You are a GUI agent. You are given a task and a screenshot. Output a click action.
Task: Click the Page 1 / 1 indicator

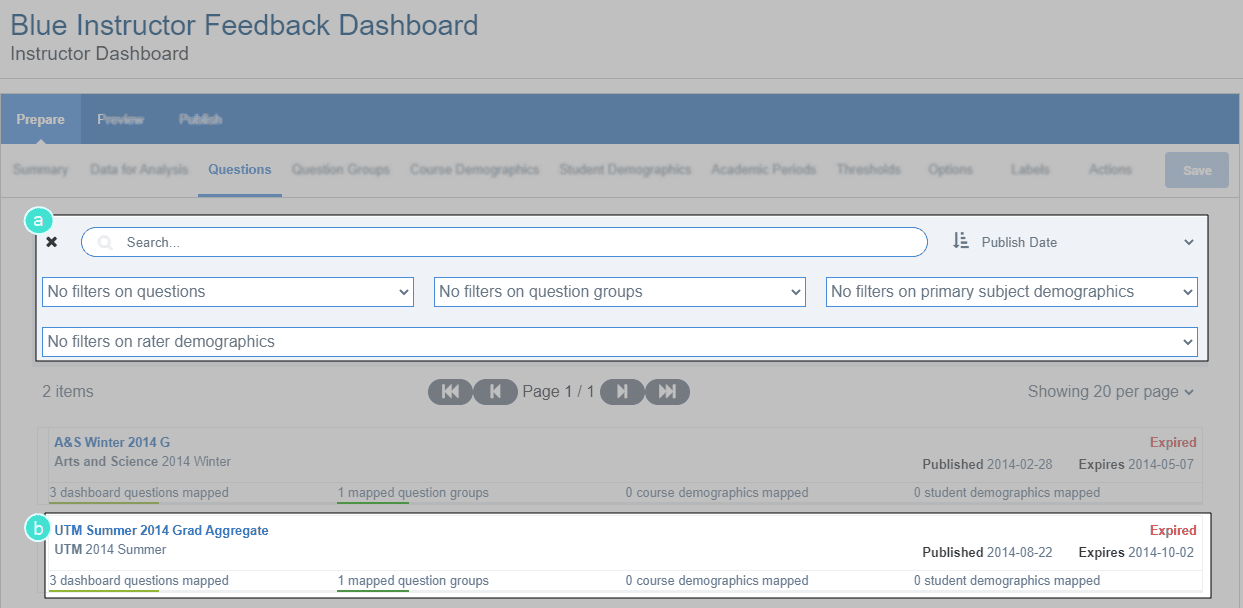(558, 392)
